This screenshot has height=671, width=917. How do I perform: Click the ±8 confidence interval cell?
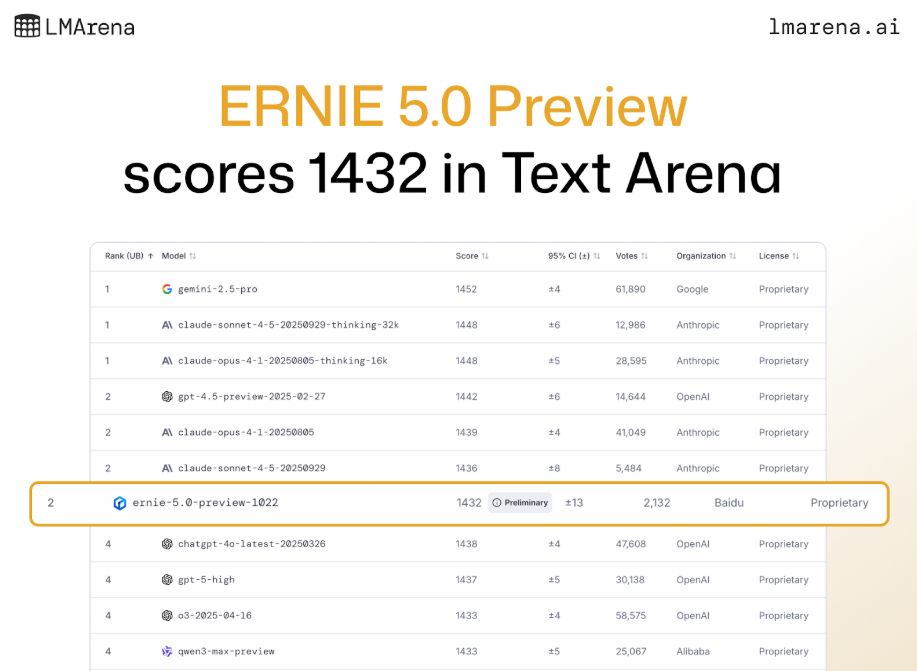554,468
